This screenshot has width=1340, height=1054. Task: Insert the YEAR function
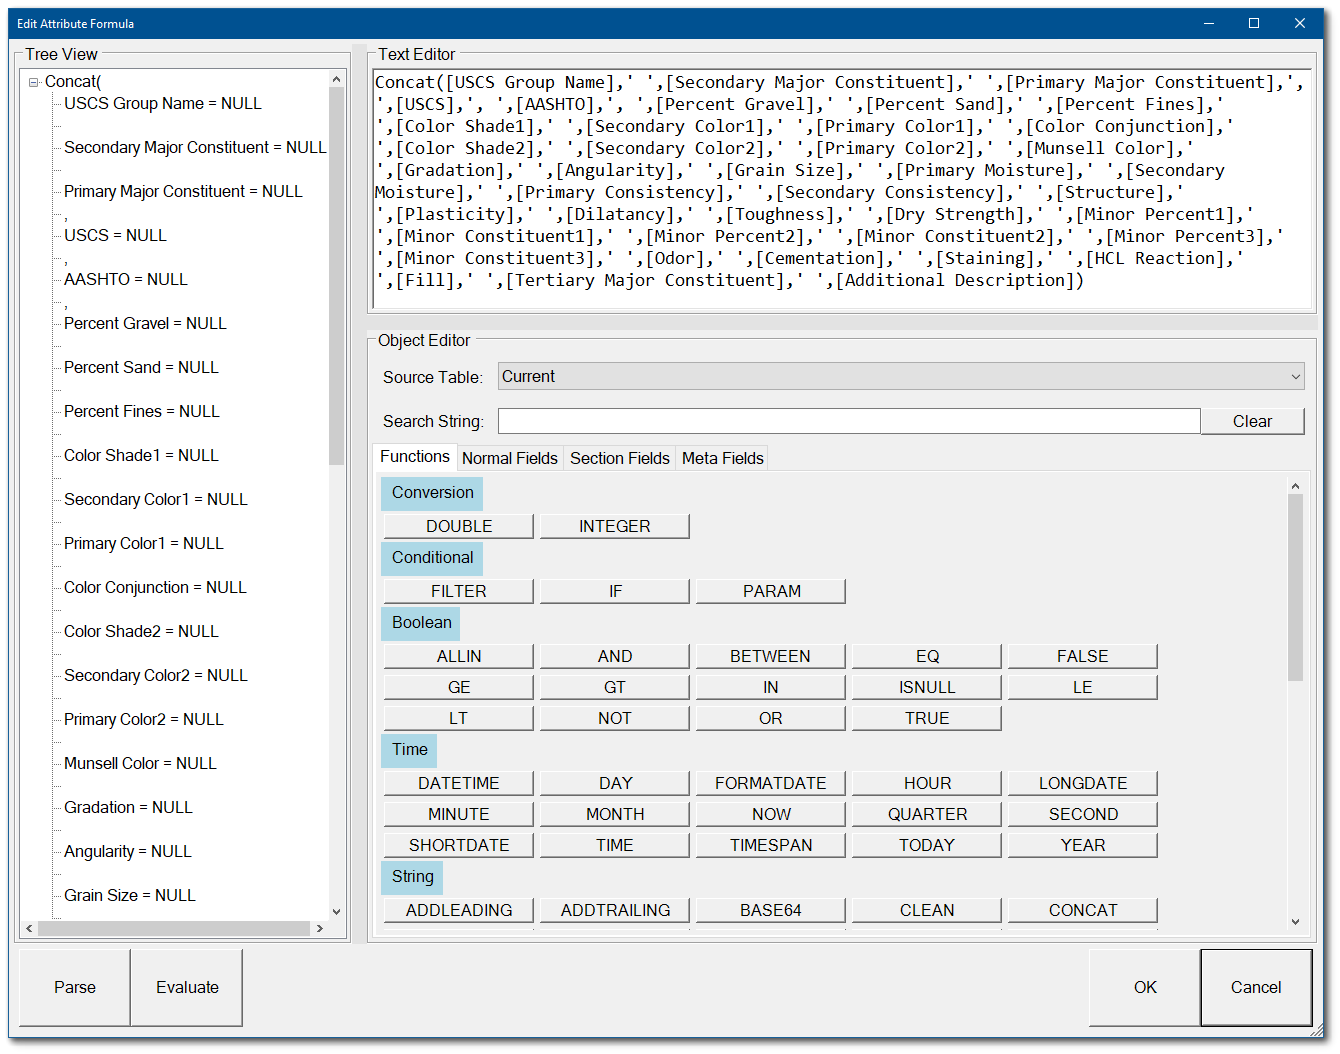click(x=1083, y=845)
